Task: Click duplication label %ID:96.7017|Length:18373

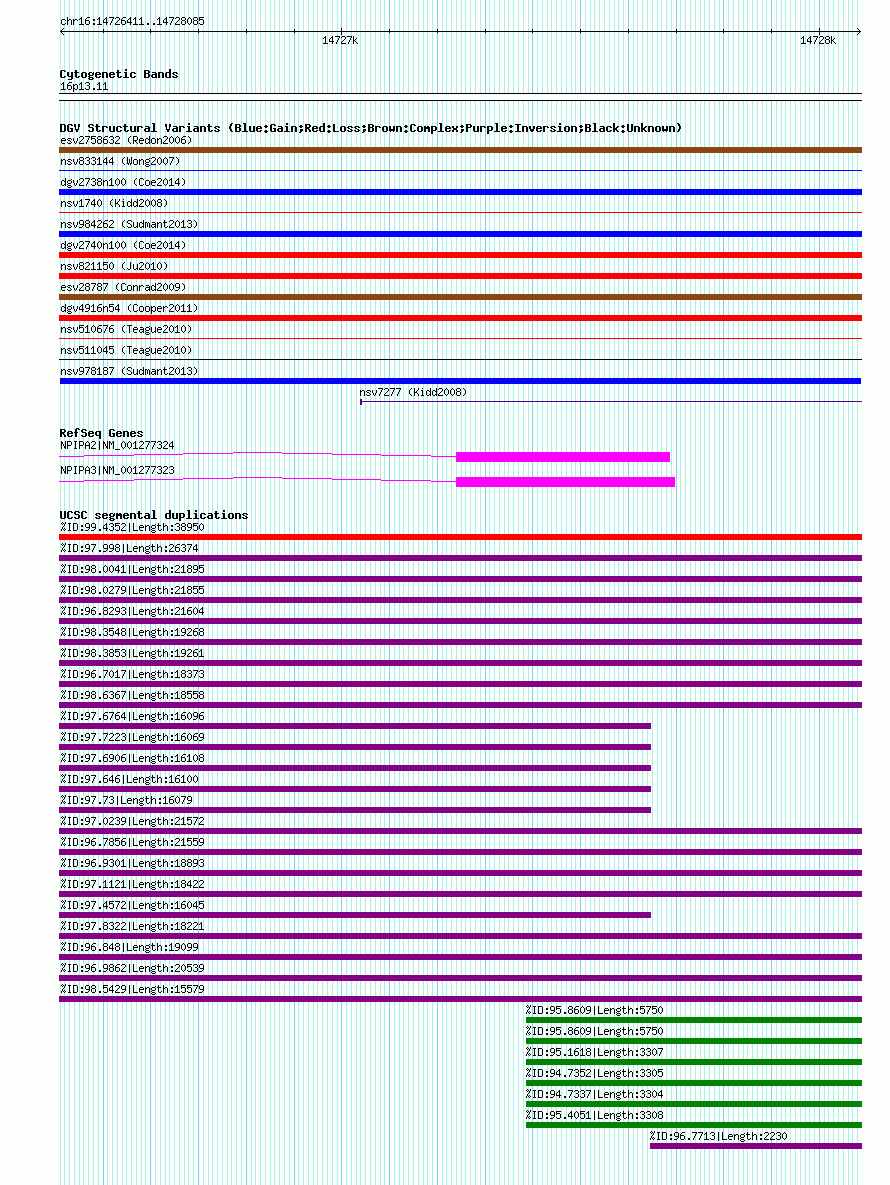Action: (132, 674)
